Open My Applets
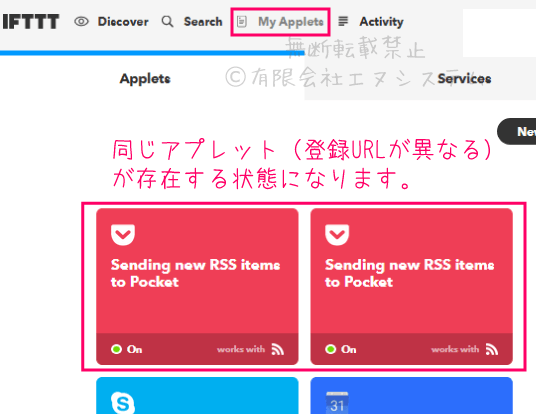The image size is (536, 414). (x=291, y=22)
